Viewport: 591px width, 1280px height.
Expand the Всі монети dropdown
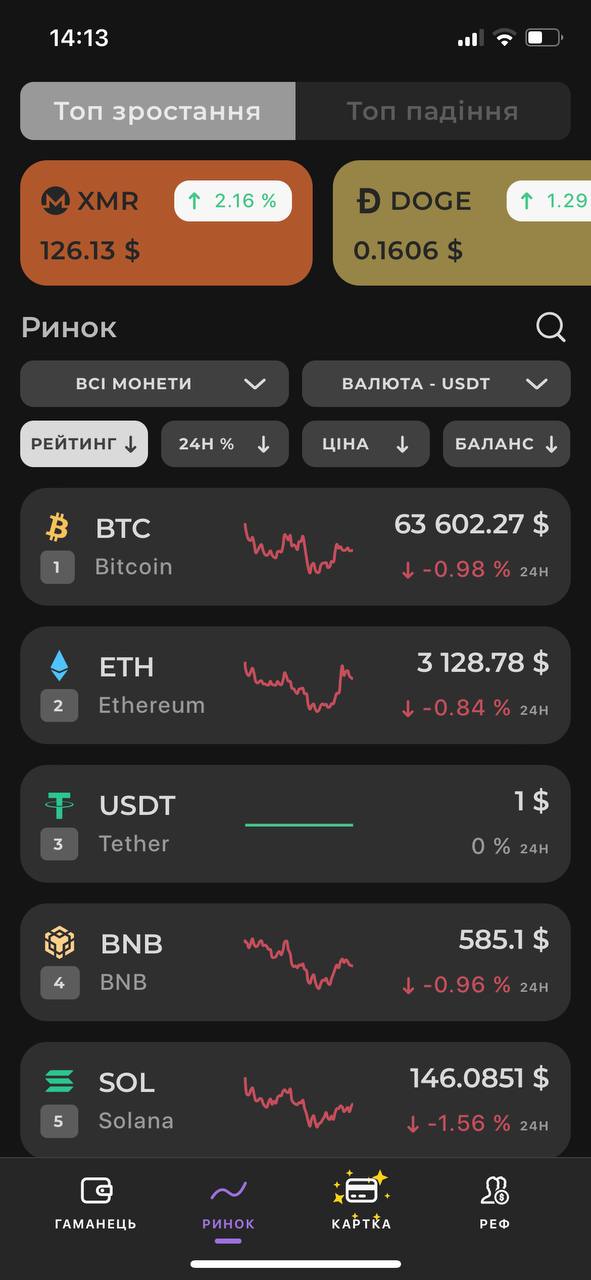(x=154, y=384)
